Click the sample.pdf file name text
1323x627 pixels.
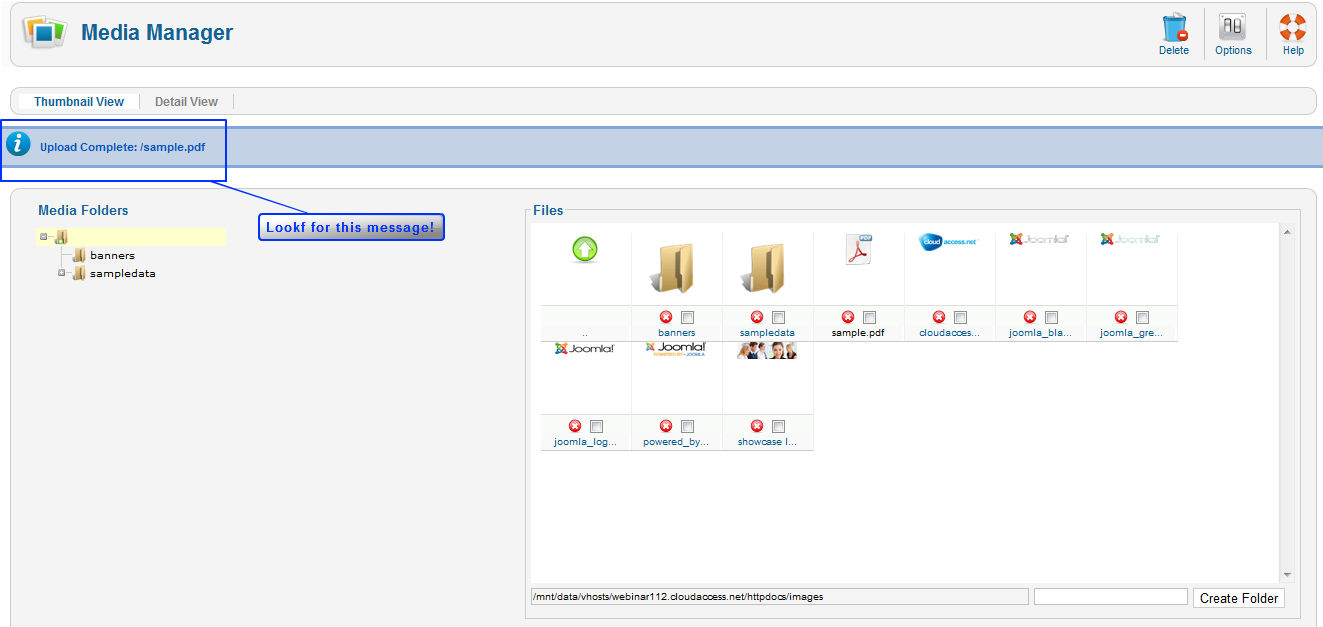(x=858, y=333)
